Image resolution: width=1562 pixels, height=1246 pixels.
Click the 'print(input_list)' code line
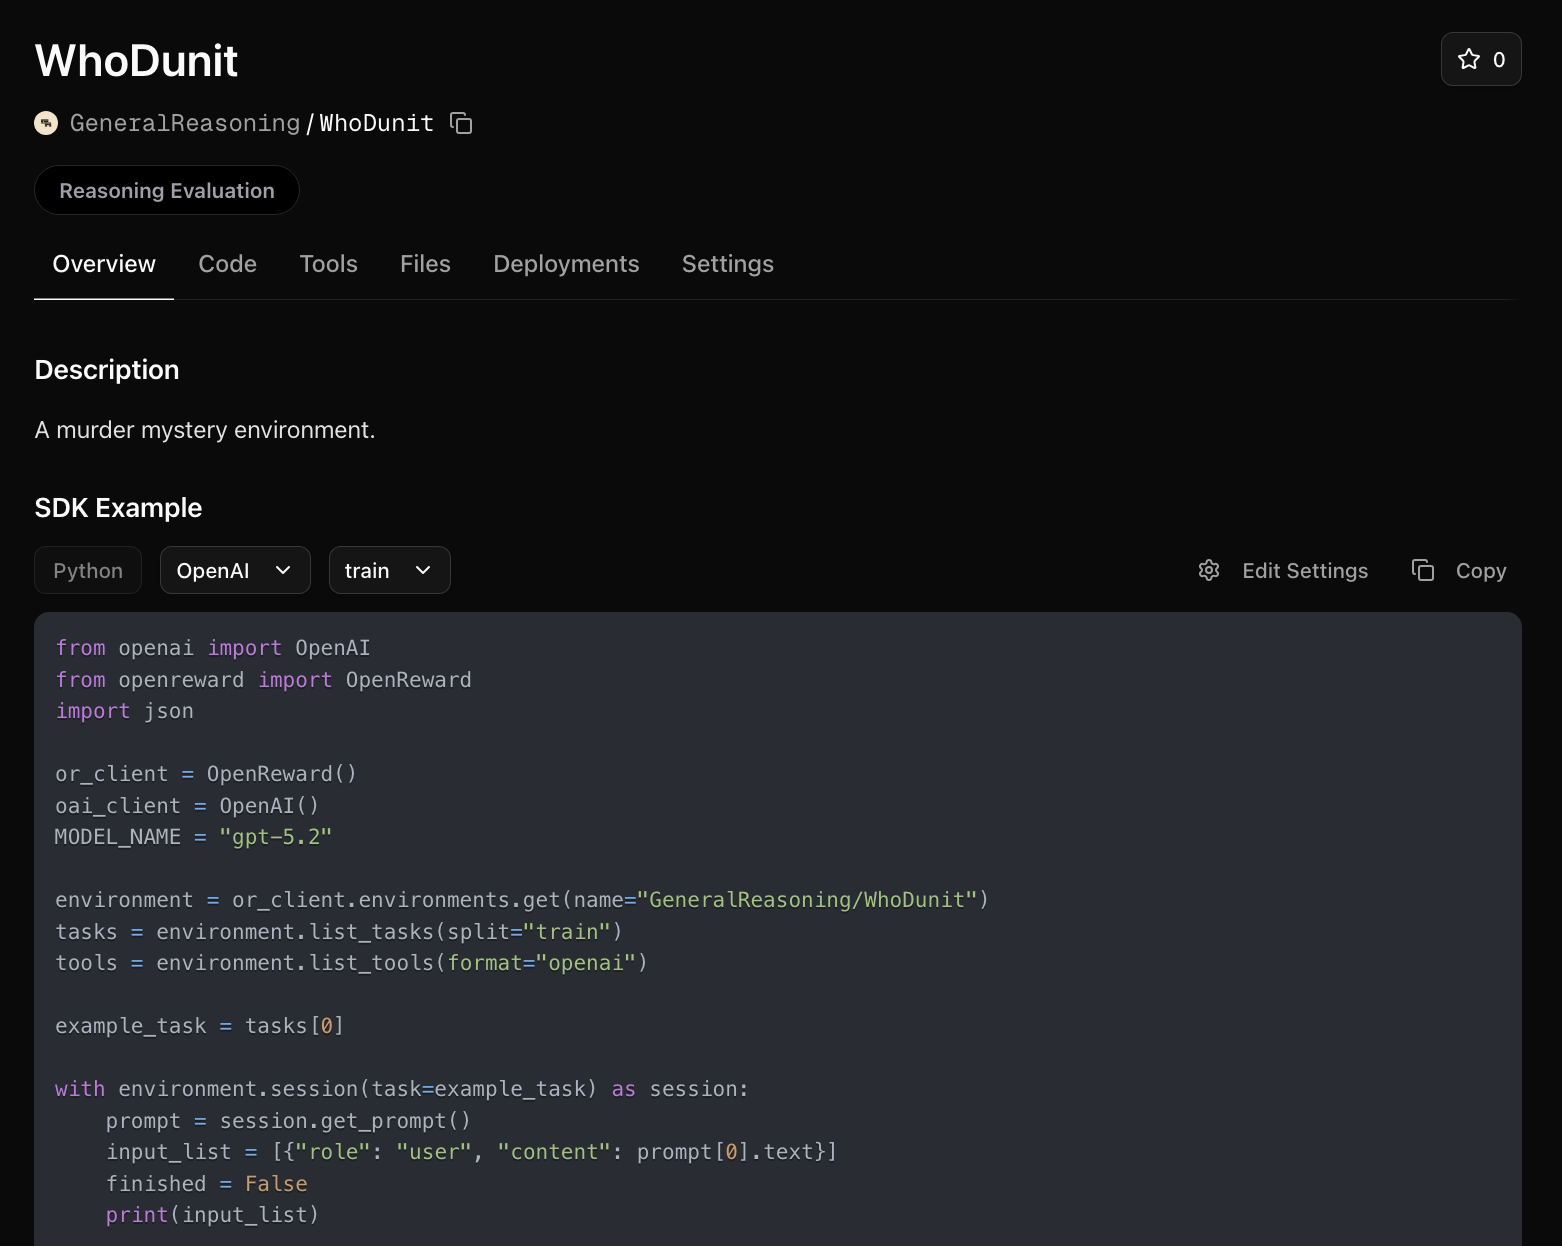click(x=212, y=1215)
